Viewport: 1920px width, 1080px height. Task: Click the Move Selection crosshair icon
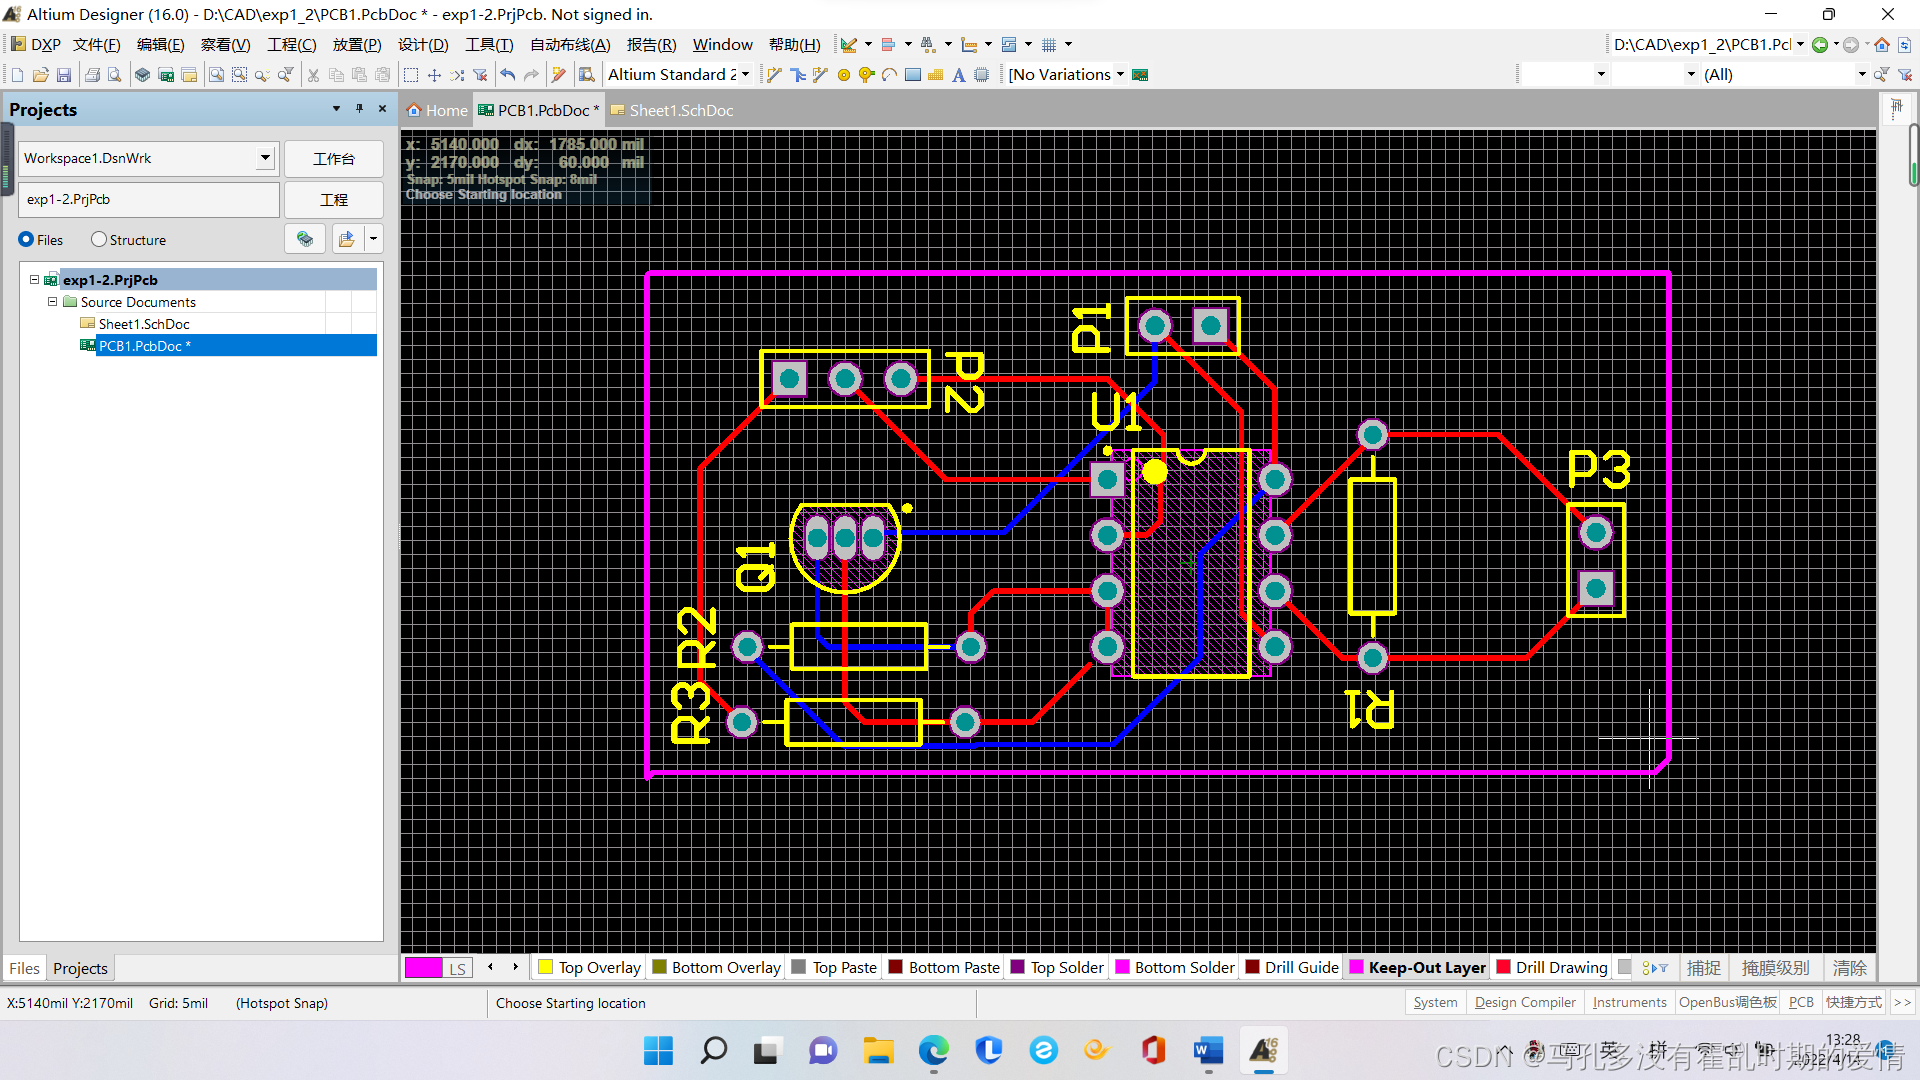(x=434, y=75)
